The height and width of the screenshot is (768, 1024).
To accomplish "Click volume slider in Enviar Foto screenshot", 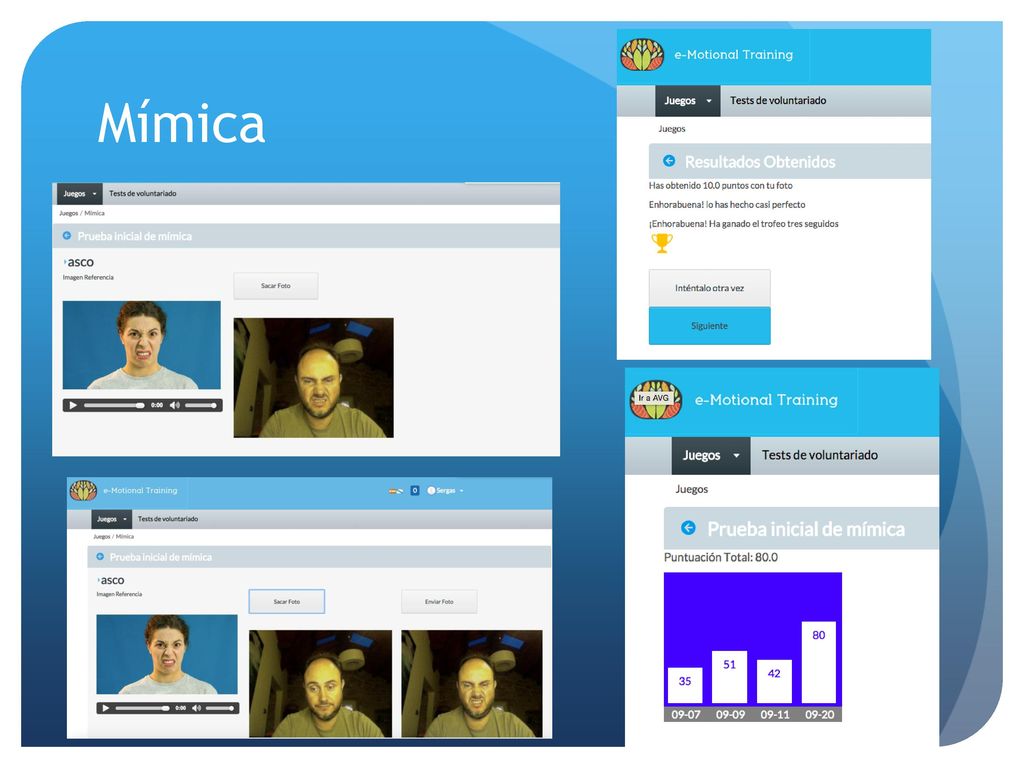I will [220, 708].
